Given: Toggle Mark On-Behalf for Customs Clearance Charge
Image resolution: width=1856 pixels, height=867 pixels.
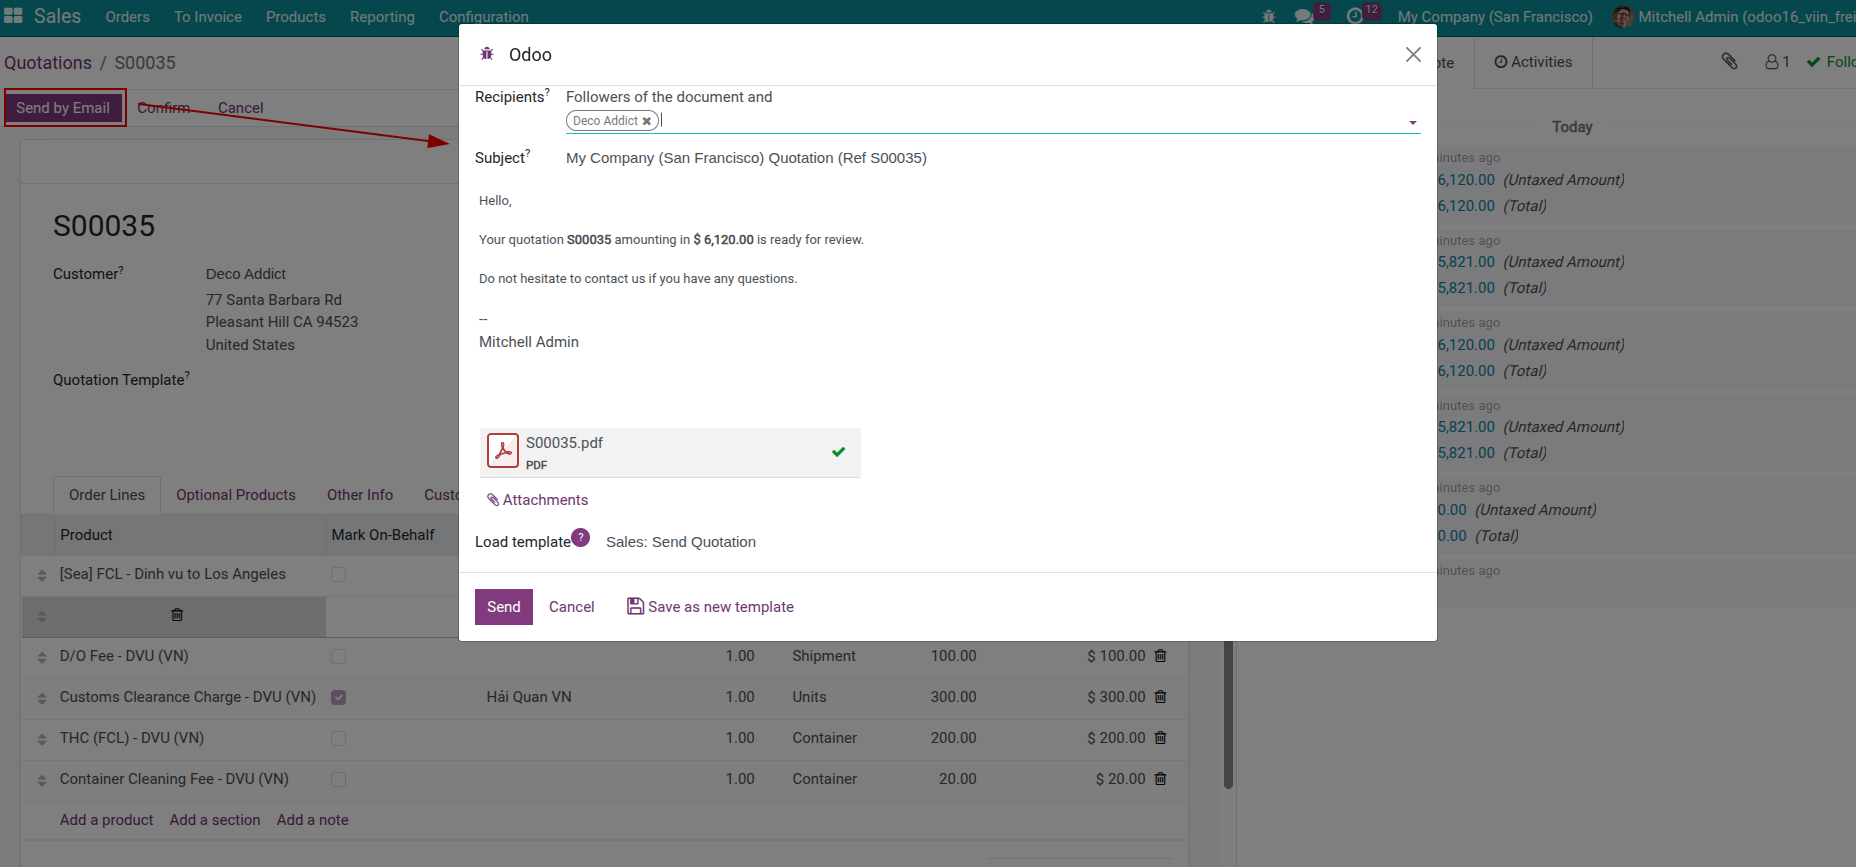Looking at the screenshot, I should [339, 698].
